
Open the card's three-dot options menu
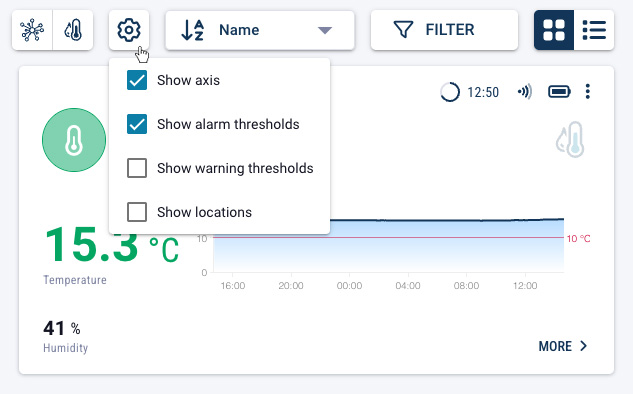tap(587, 92)
